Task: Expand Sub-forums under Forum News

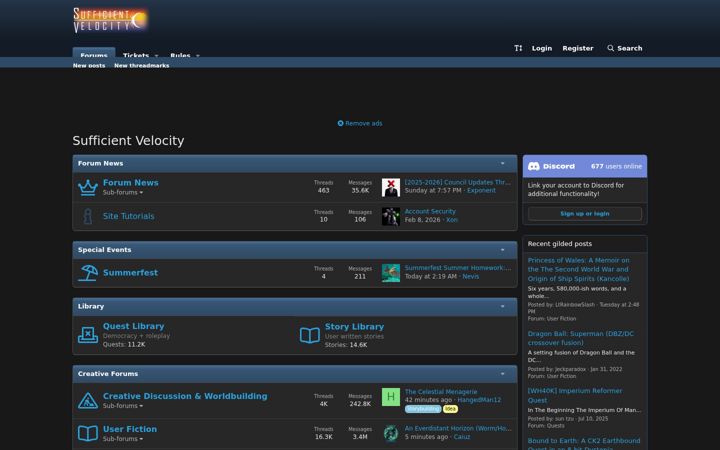Action: 123,192
